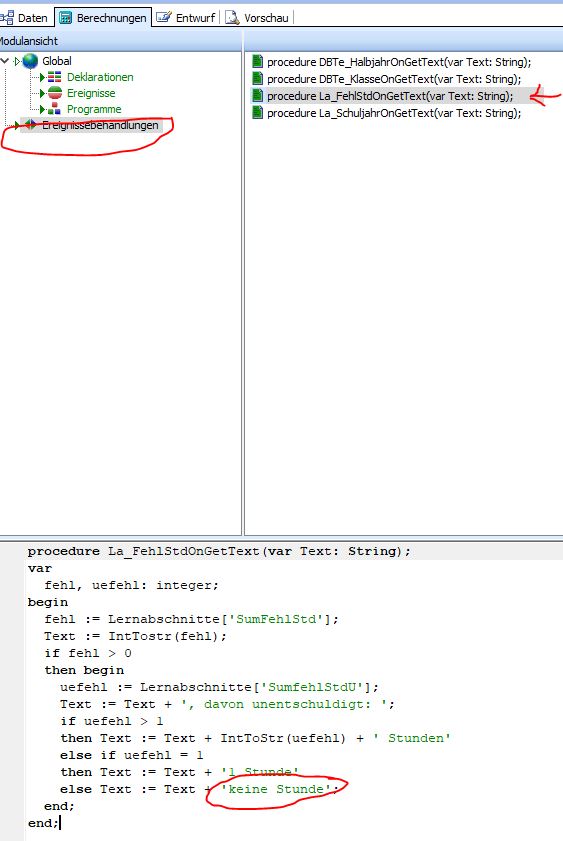Select procedure DBTe_KlasseOnGetText in list

pos(394,79)
